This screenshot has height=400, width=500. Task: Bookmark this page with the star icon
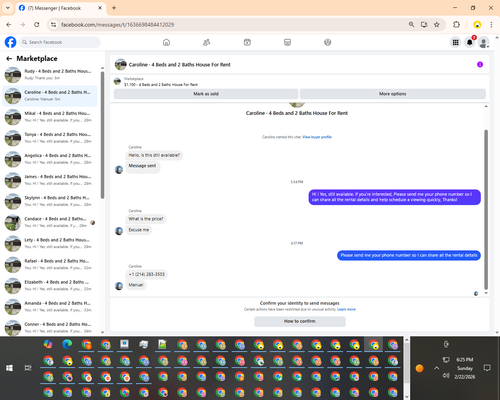[437, 25]
